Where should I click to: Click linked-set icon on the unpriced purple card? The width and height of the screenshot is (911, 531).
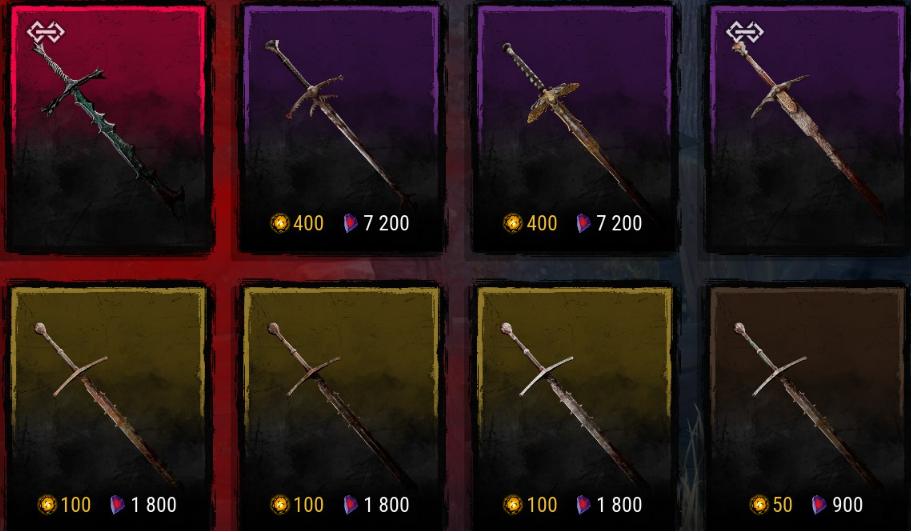click(744, 31)
